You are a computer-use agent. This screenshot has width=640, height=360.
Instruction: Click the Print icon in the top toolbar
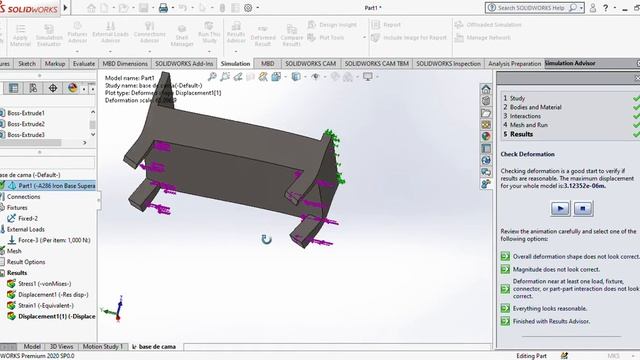coord(163,8)
